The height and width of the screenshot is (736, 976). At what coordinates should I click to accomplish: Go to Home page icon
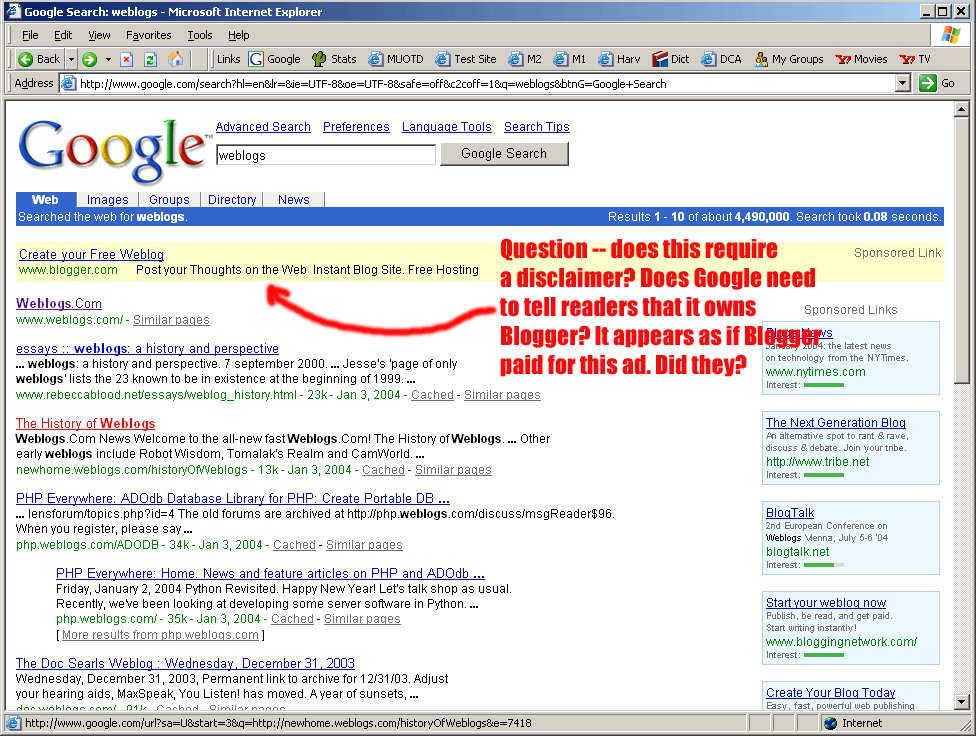coord(175,59)
